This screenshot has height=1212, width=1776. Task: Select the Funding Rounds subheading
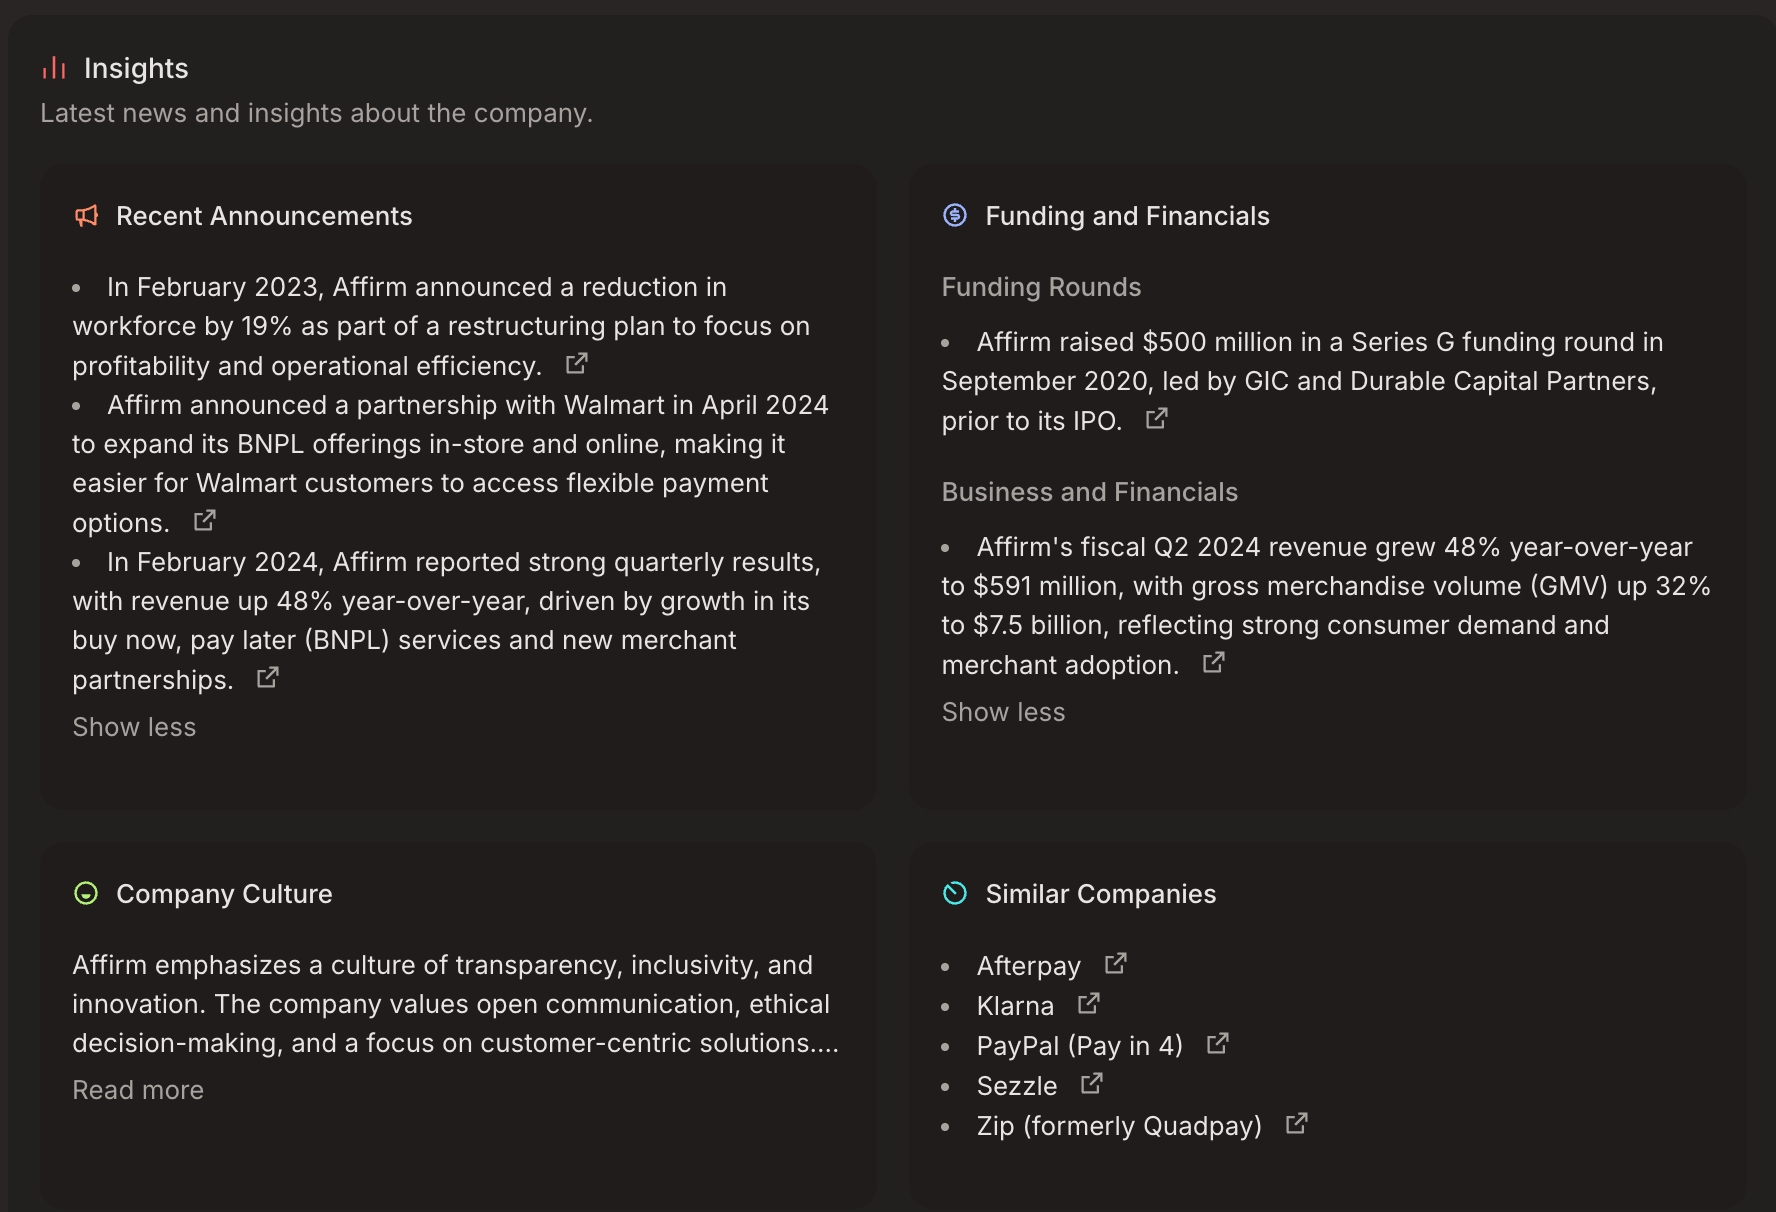[x=1040, y=287]
